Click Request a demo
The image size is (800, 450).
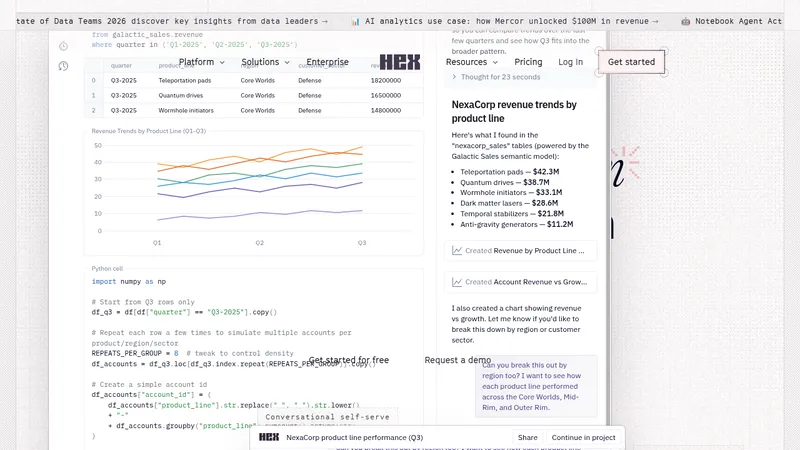[x=458, y=360]
